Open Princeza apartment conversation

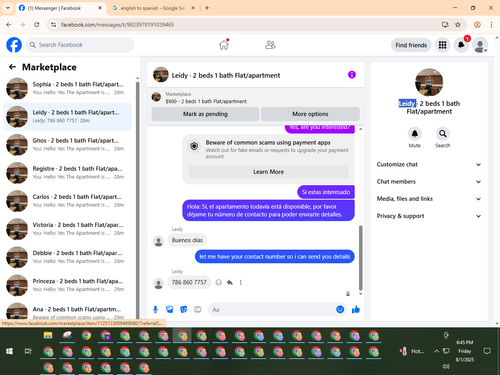tap(67, 285)
